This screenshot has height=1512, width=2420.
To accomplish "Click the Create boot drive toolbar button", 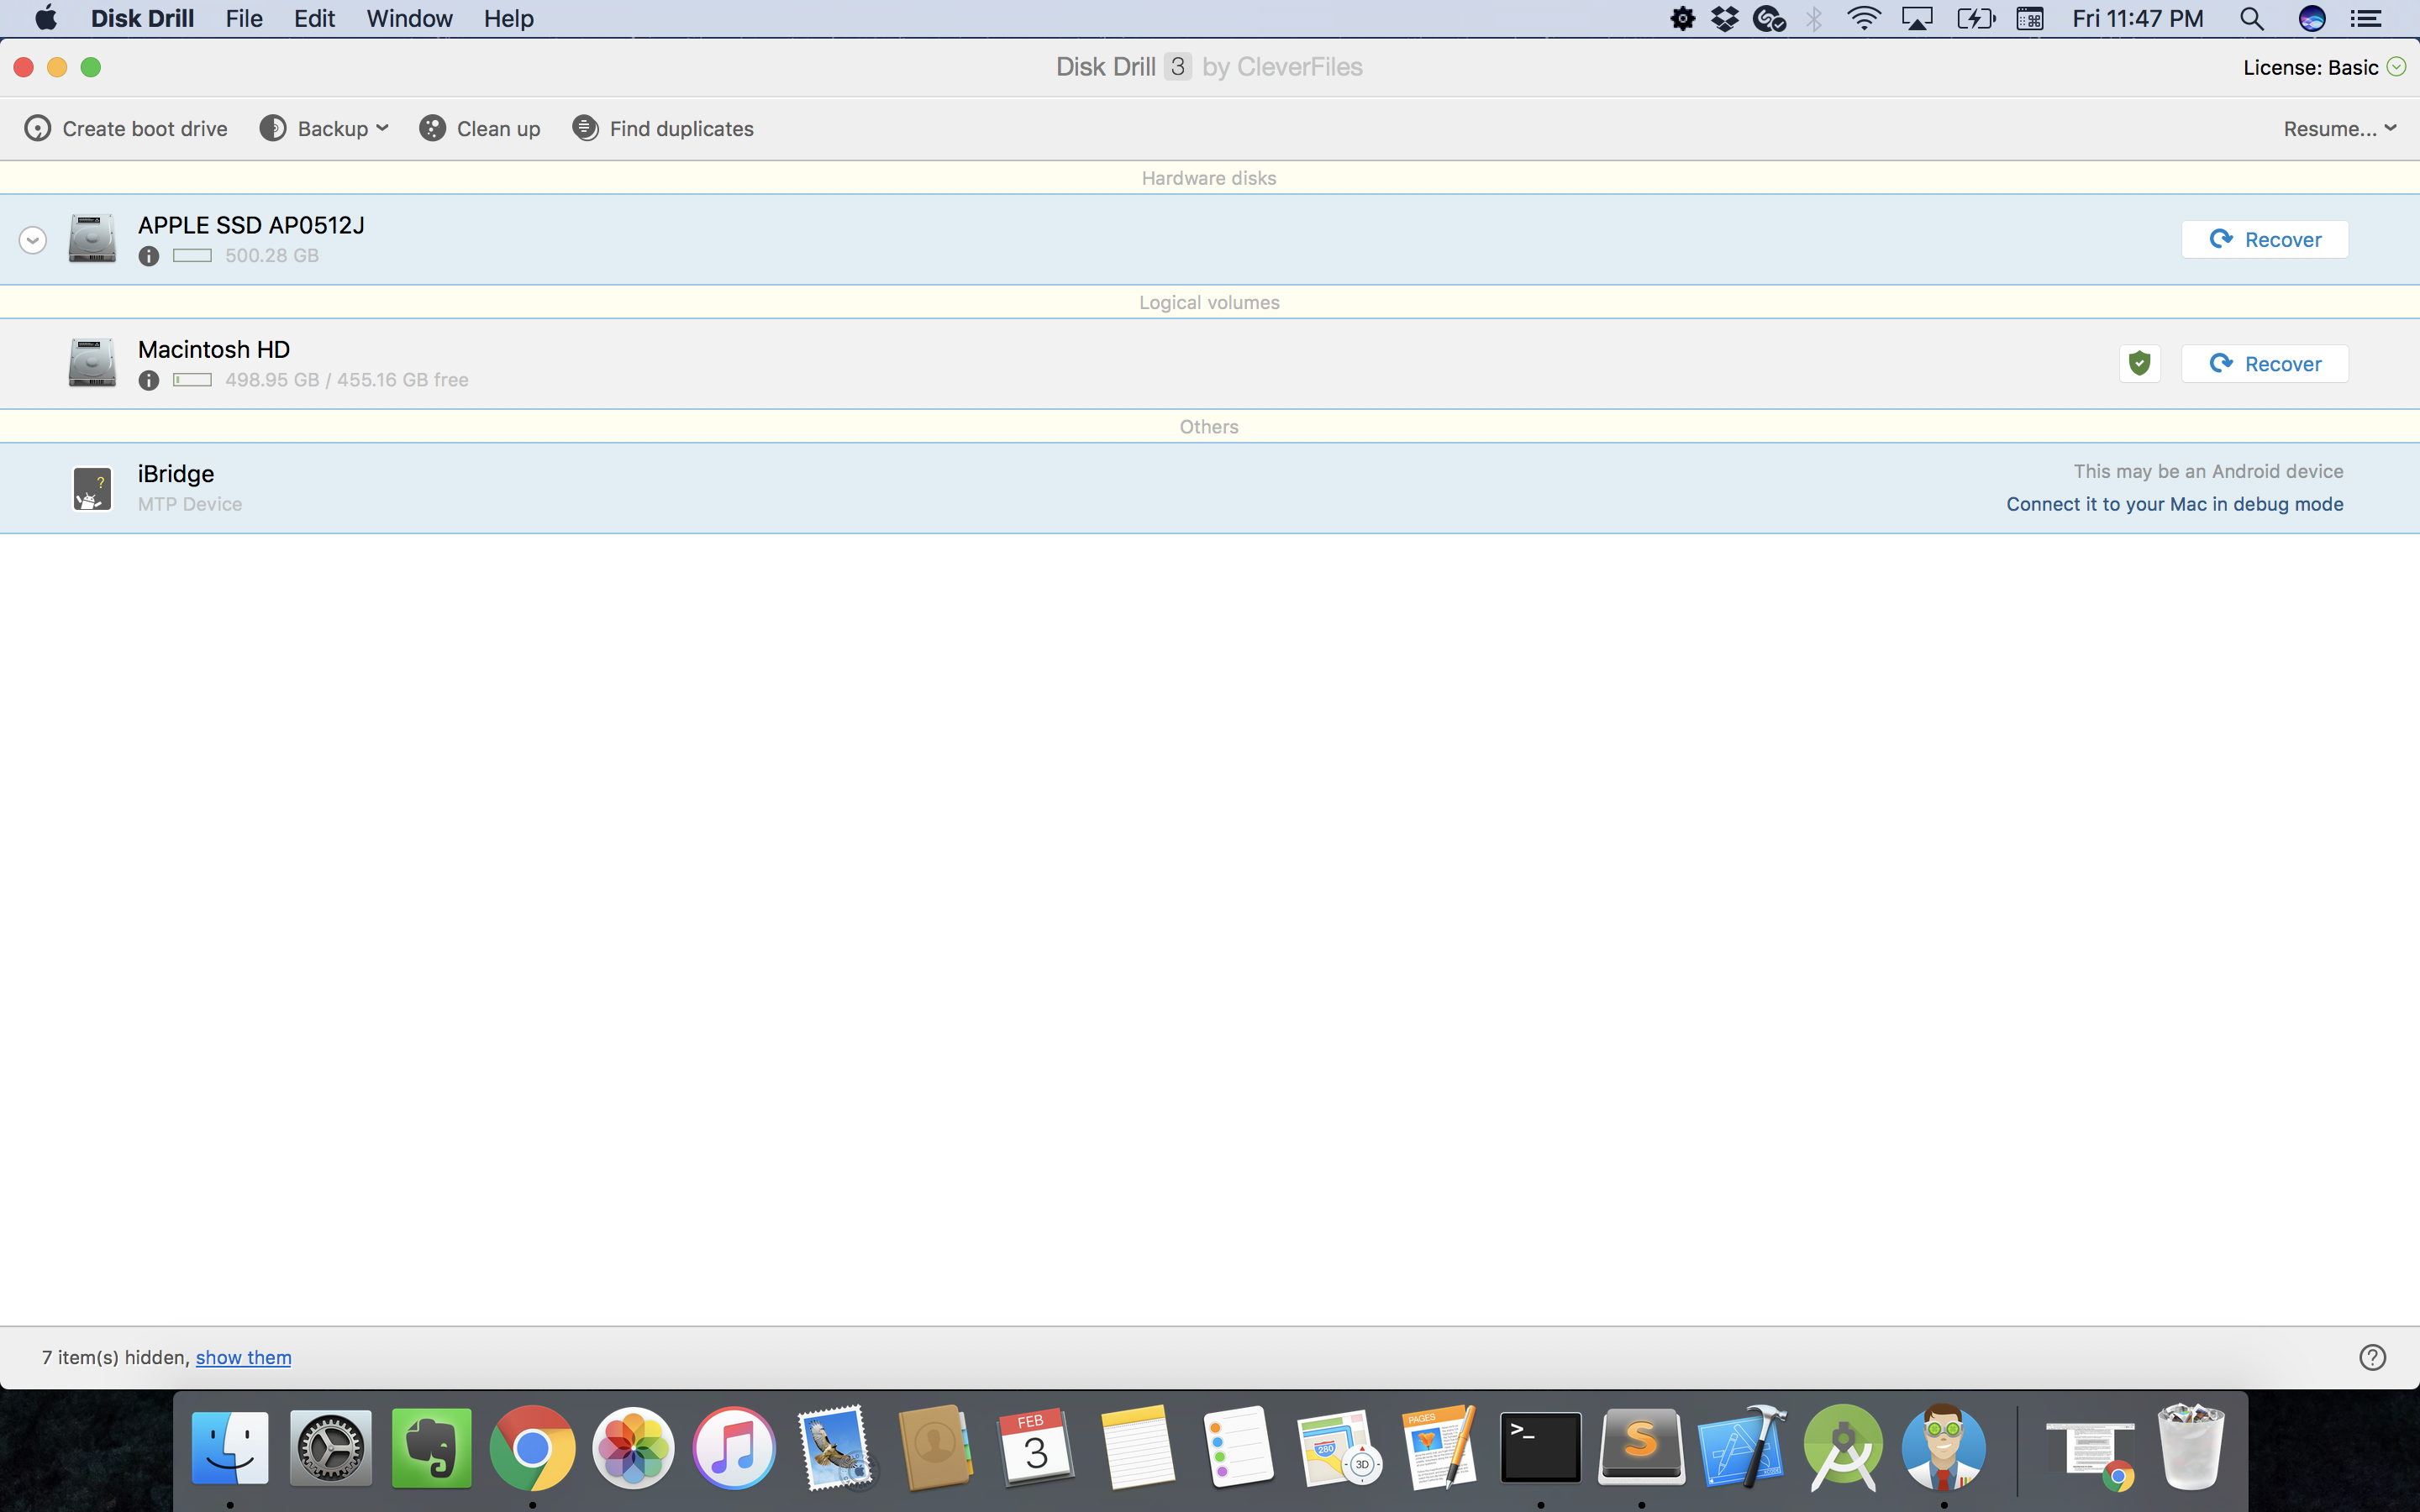I will point(126,128).
